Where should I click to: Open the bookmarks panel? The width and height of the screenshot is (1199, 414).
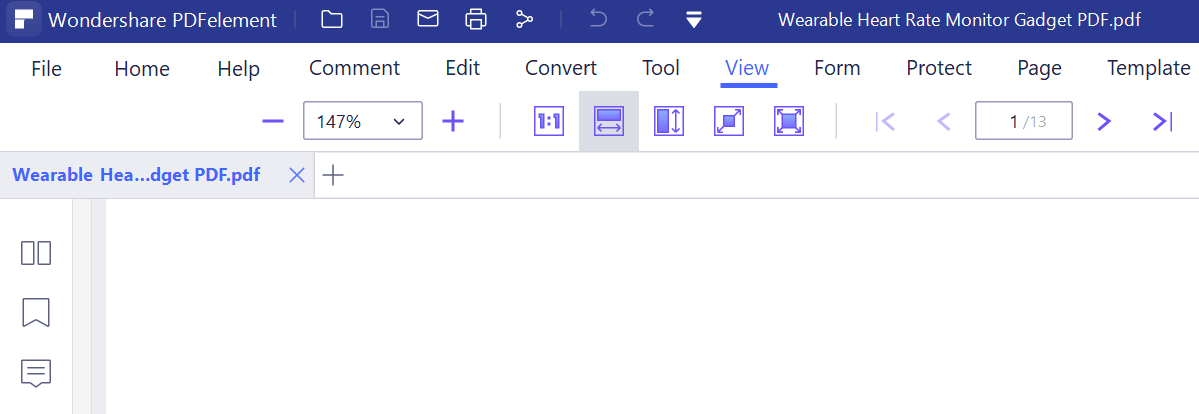36,312
